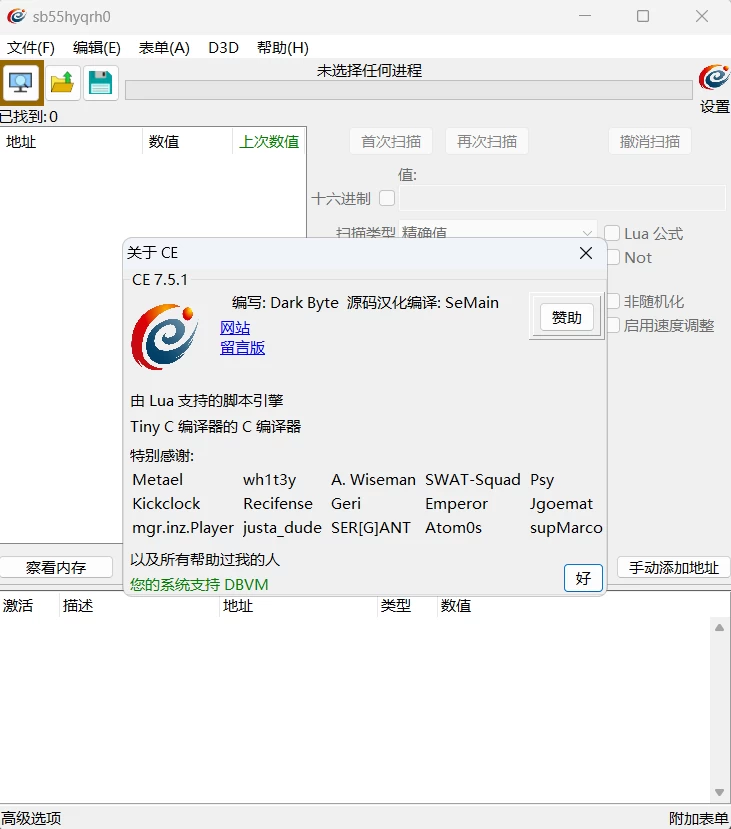The image size is (731, 829).
Task: Open the 帮助(H) menu
Action: click(282, 47)
